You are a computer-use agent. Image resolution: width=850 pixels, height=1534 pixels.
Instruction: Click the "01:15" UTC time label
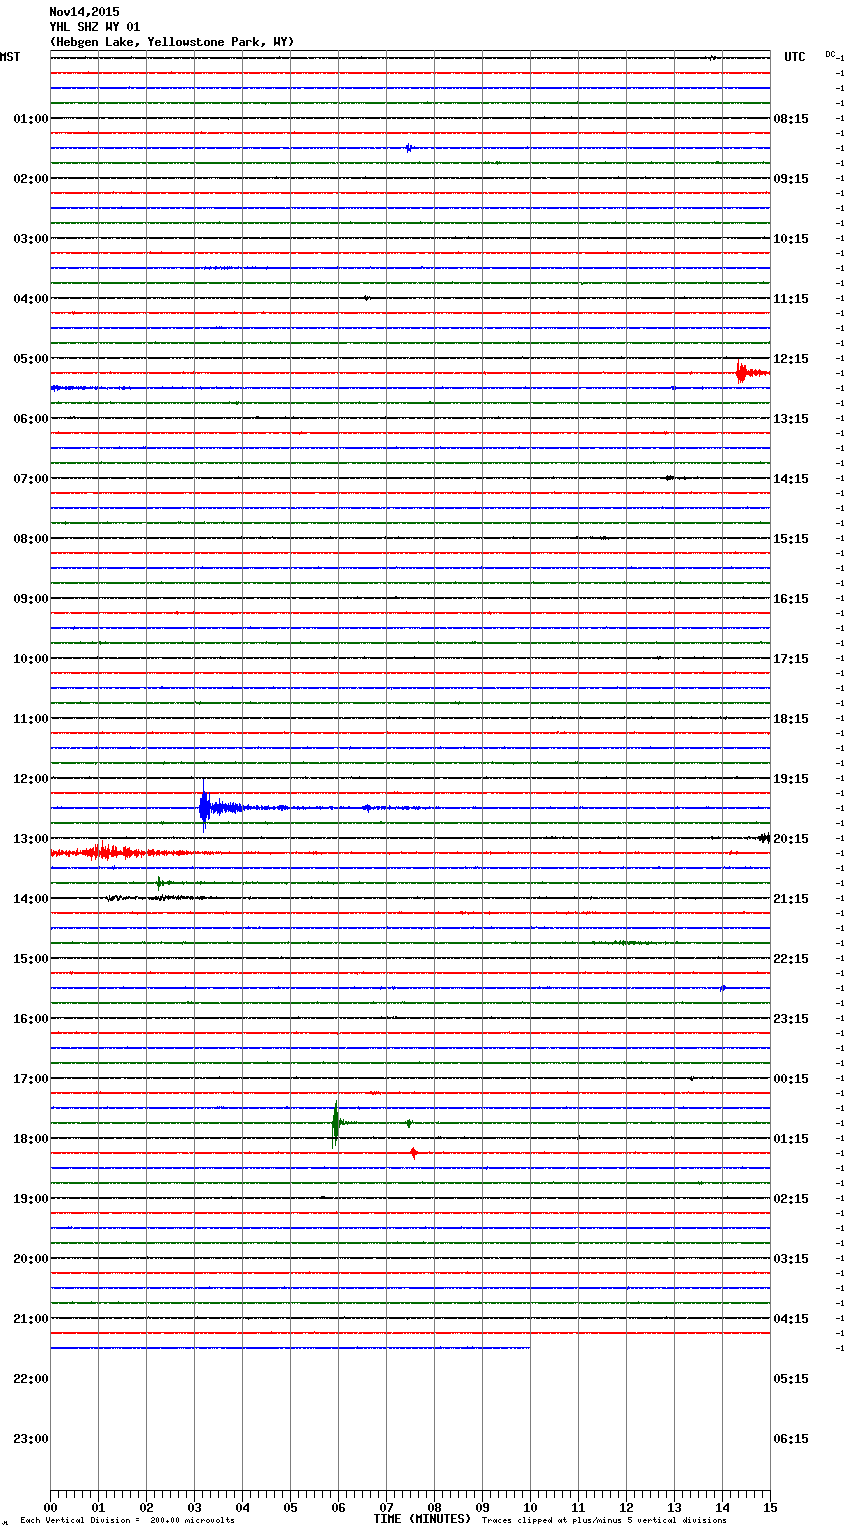point(791,1139)
